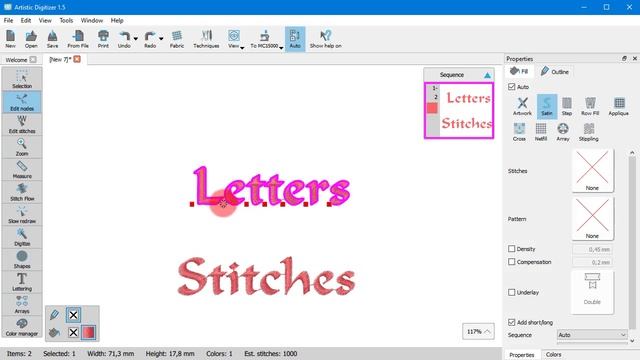Create a new design with New icon
Viewport: 640px width, 360px height.
[x=11, y=39]
